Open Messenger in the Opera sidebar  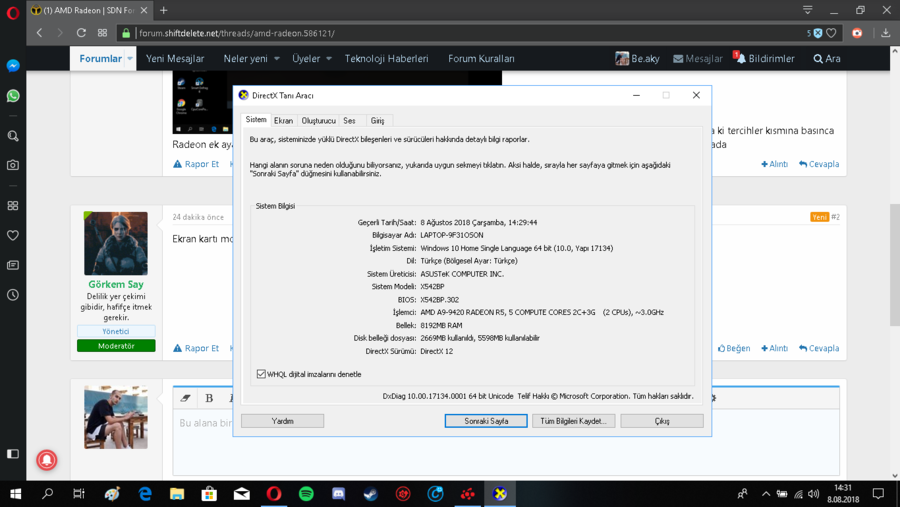pyautogui.click(x=13, y=65)
